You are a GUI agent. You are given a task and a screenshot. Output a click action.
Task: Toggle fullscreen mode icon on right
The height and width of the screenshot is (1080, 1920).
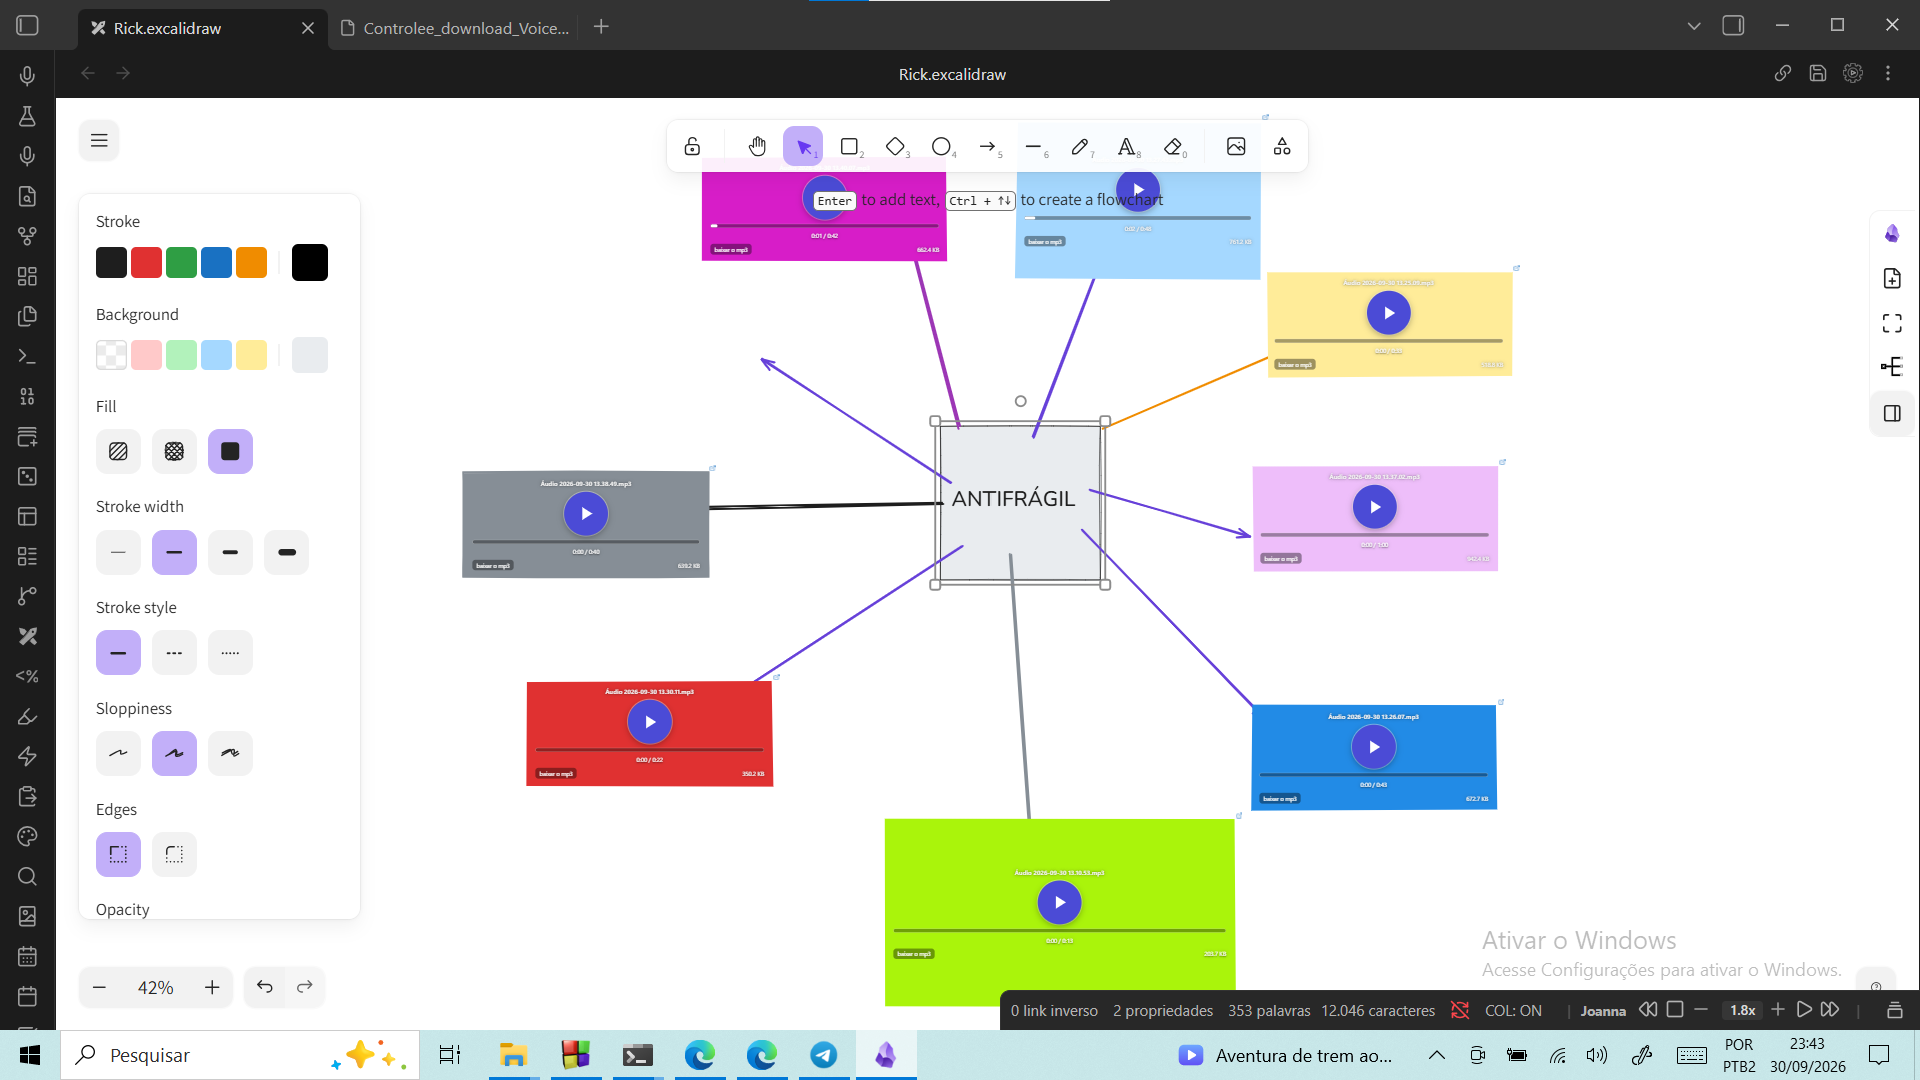coord(1892,323)
